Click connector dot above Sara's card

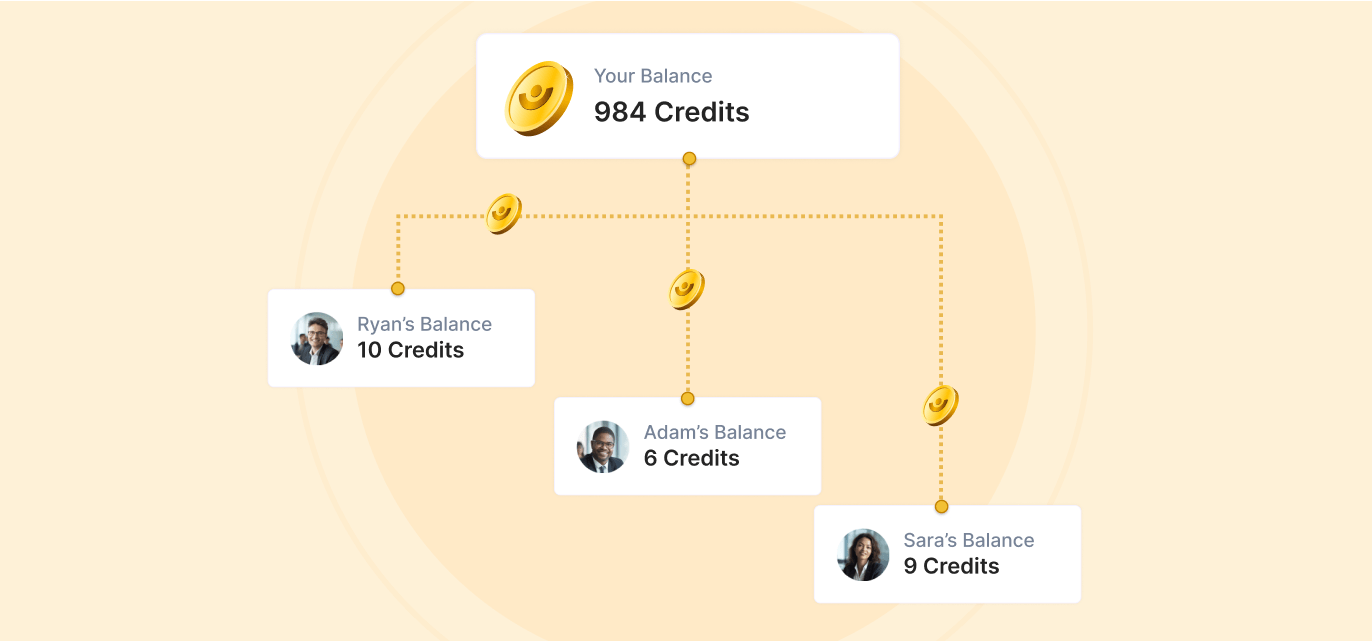[x=941, y=506]
